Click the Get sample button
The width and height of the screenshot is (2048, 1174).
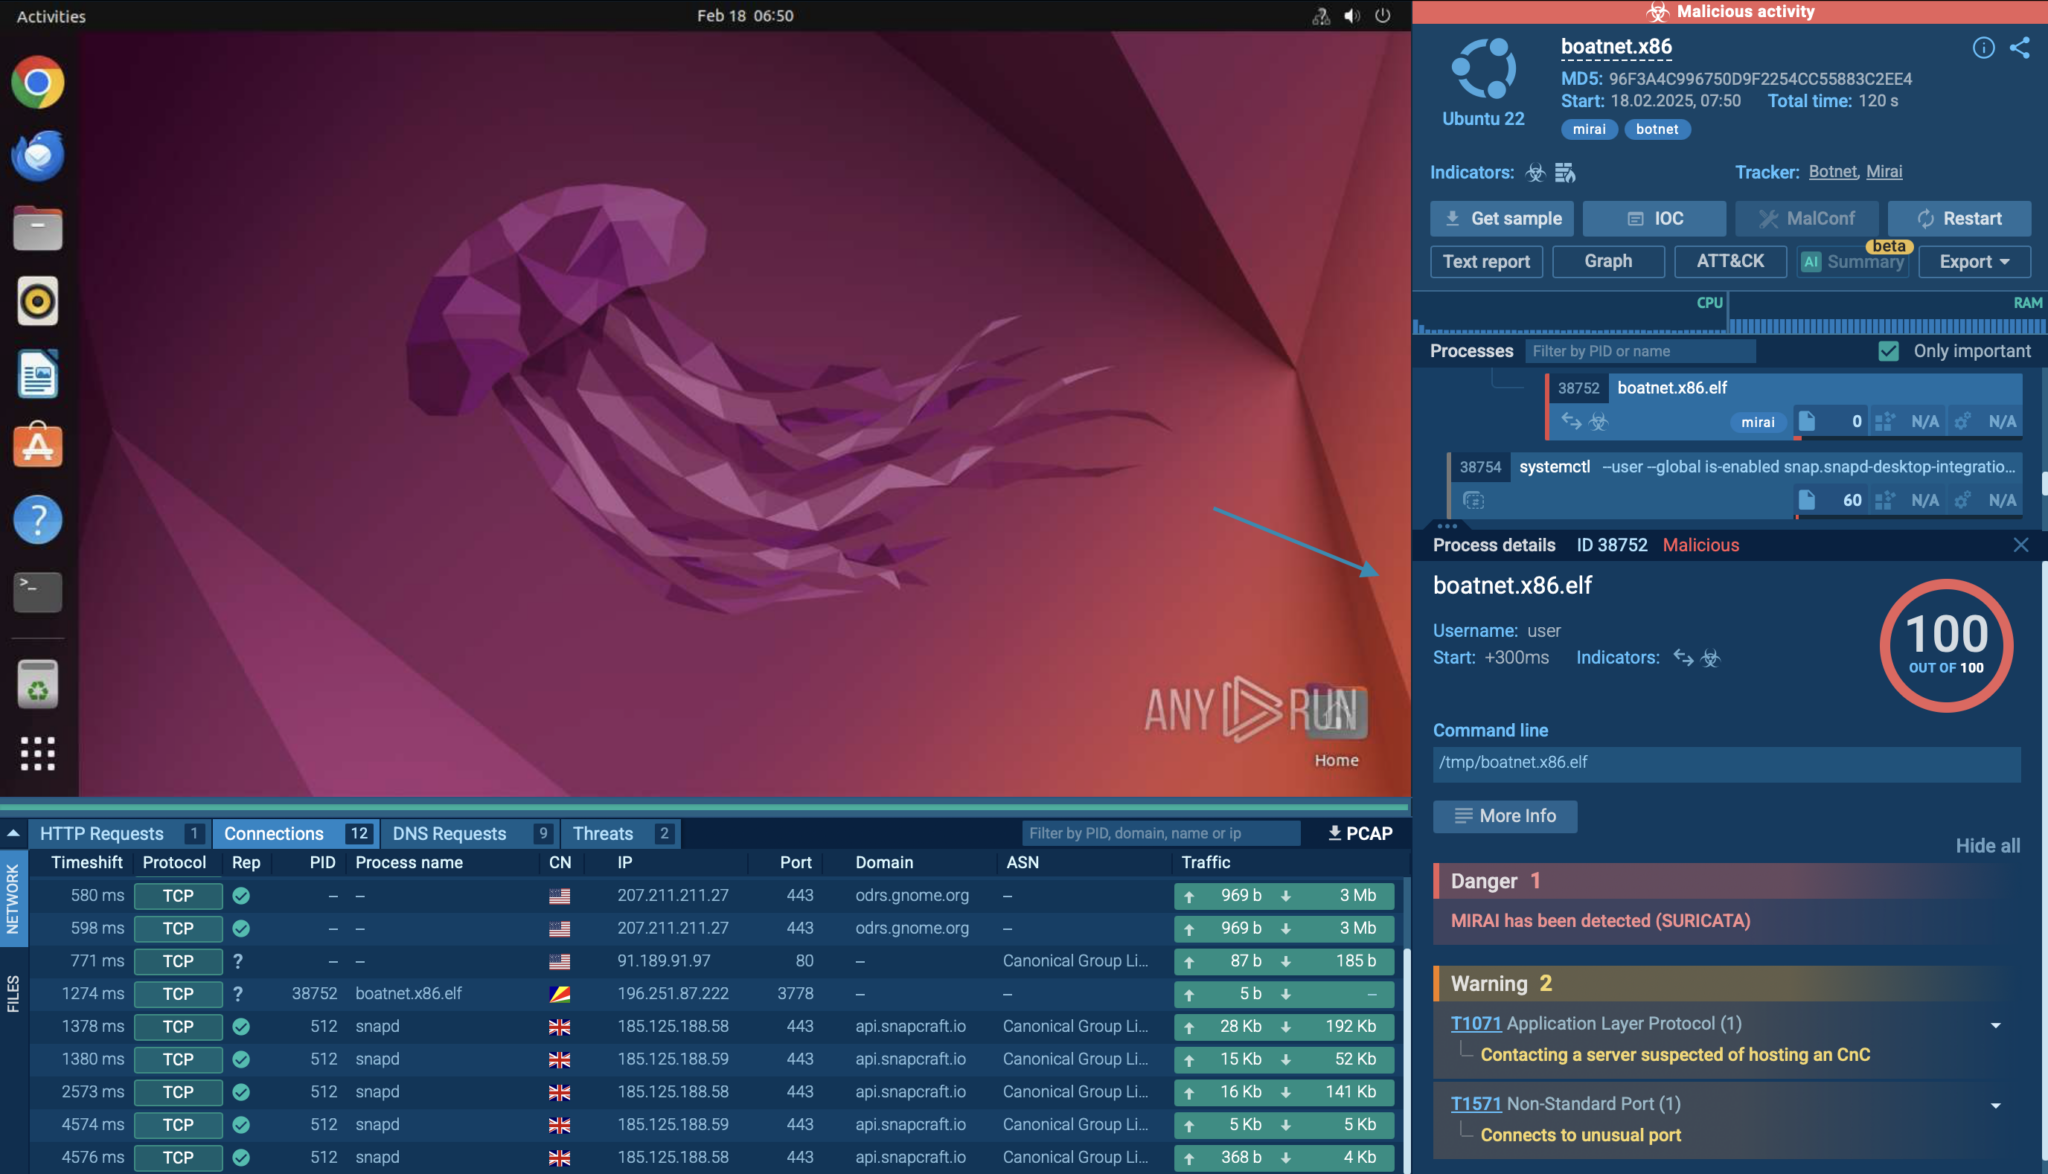pos(1501,218)
